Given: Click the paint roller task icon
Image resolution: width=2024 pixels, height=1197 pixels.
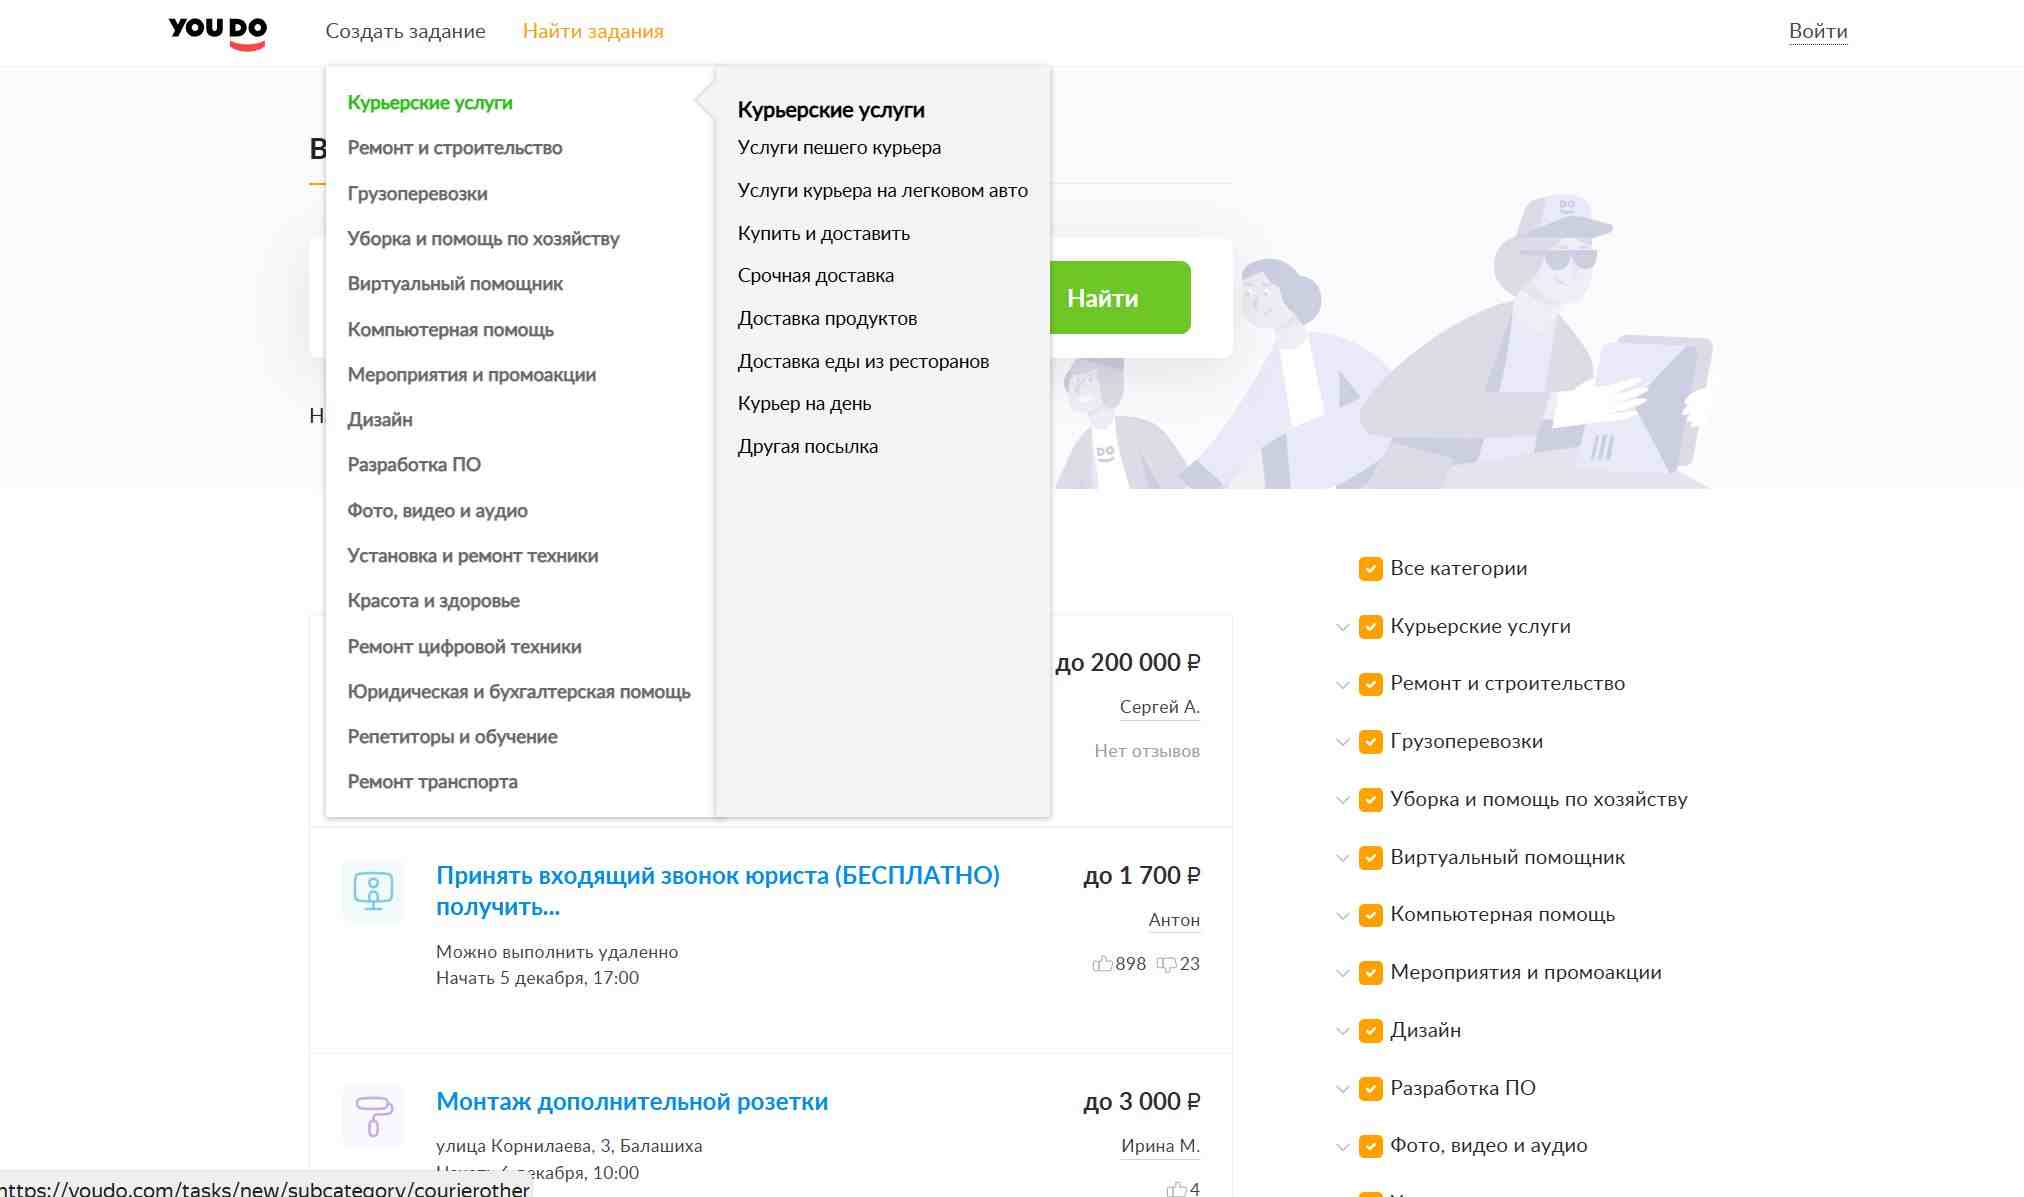Looking at the screenshot, I should click(373, 1115).
